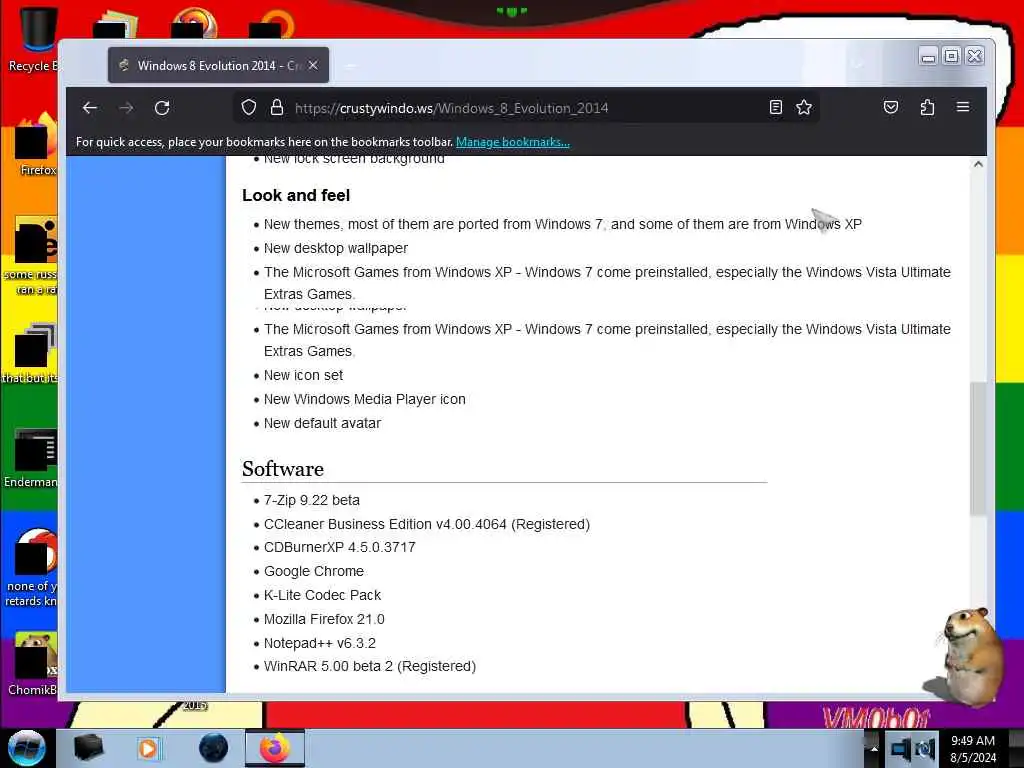Toggle reader view for this page
This screenshot has width=1024, height=768.
776,107
